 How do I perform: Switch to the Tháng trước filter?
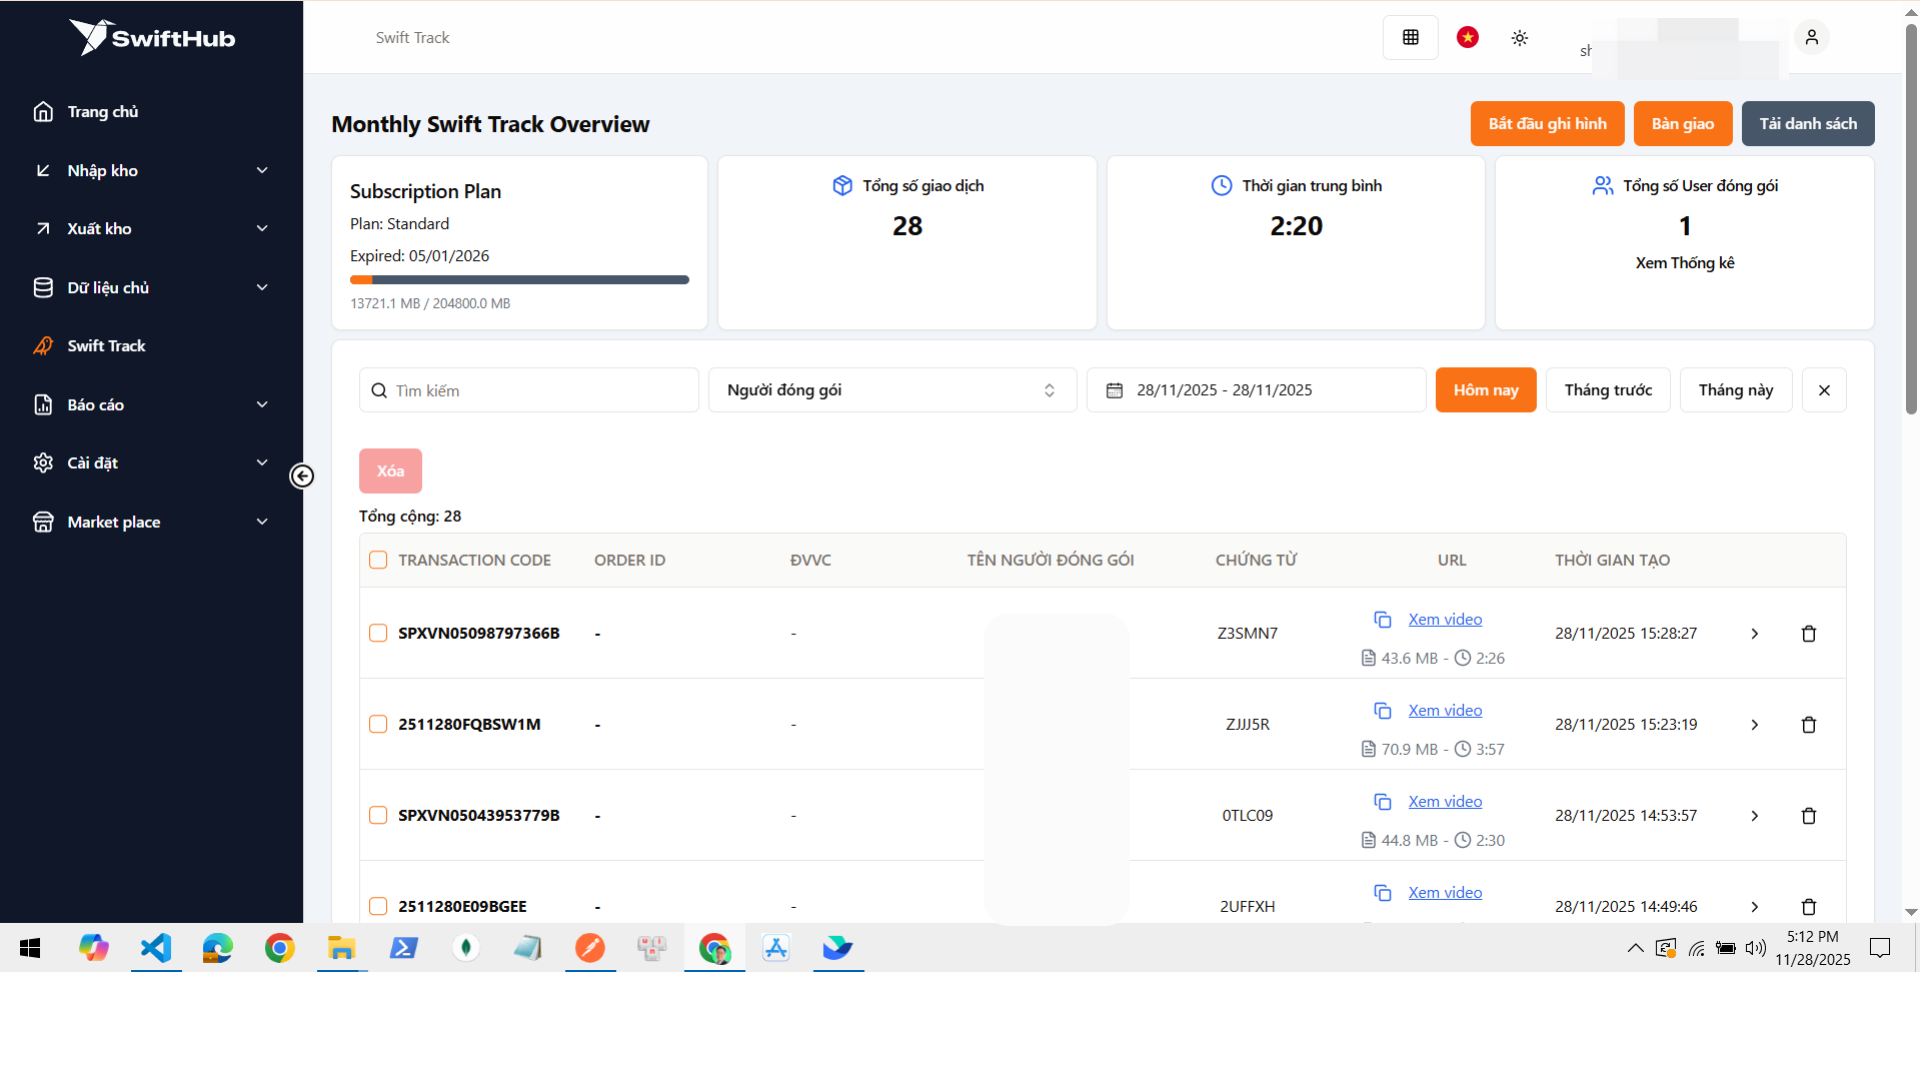1608,390
